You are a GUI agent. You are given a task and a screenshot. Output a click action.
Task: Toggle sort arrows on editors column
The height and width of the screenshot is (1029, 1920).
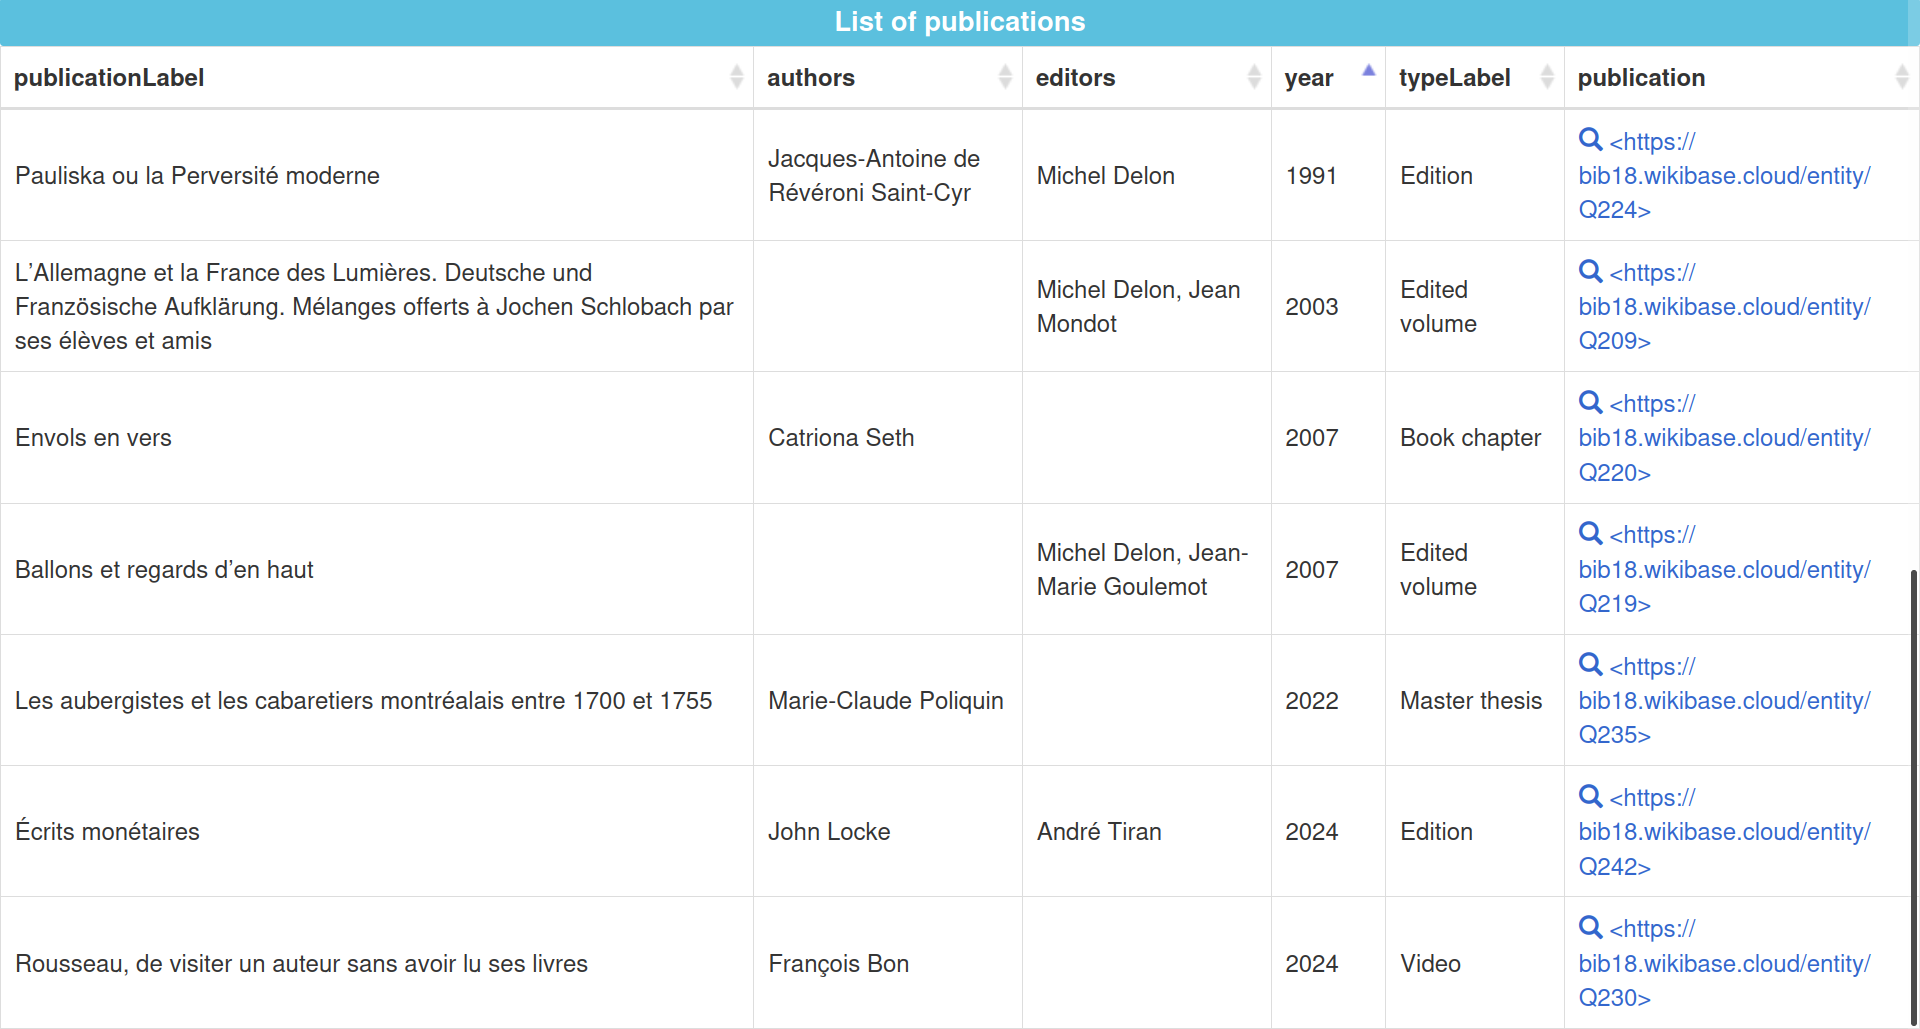pyautogui.click(x=1254, y=77)
